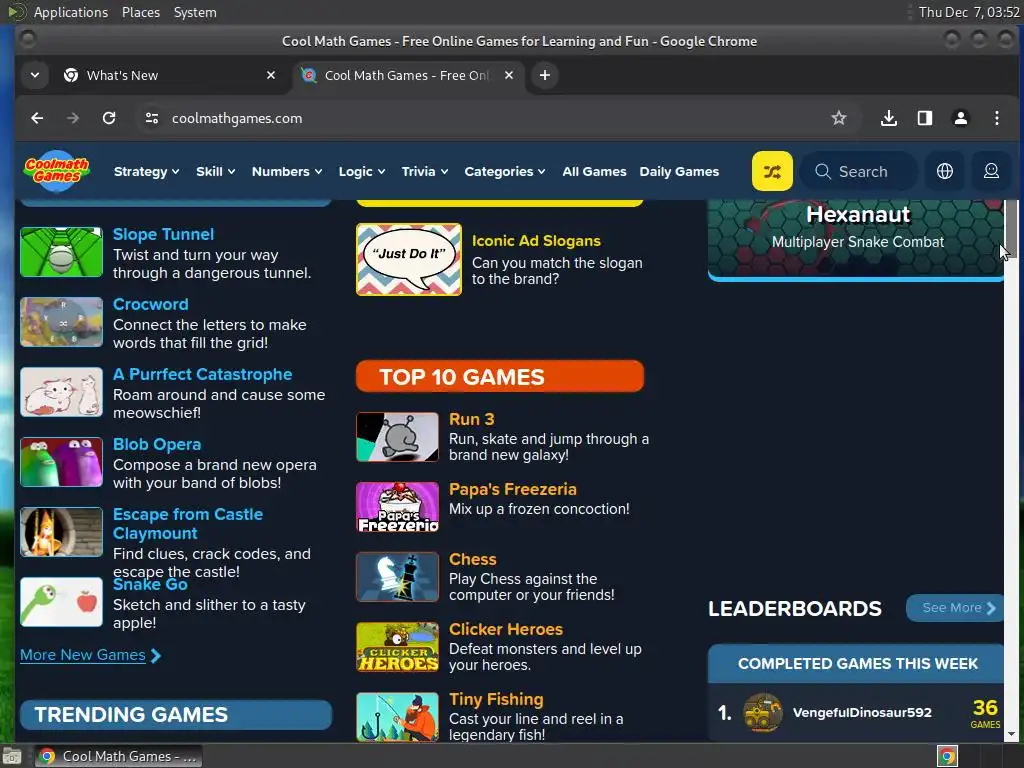The image size is (1024, 768).
Task: Click the Cool Math Games taskbar entry
Action: tap(118, 756)
